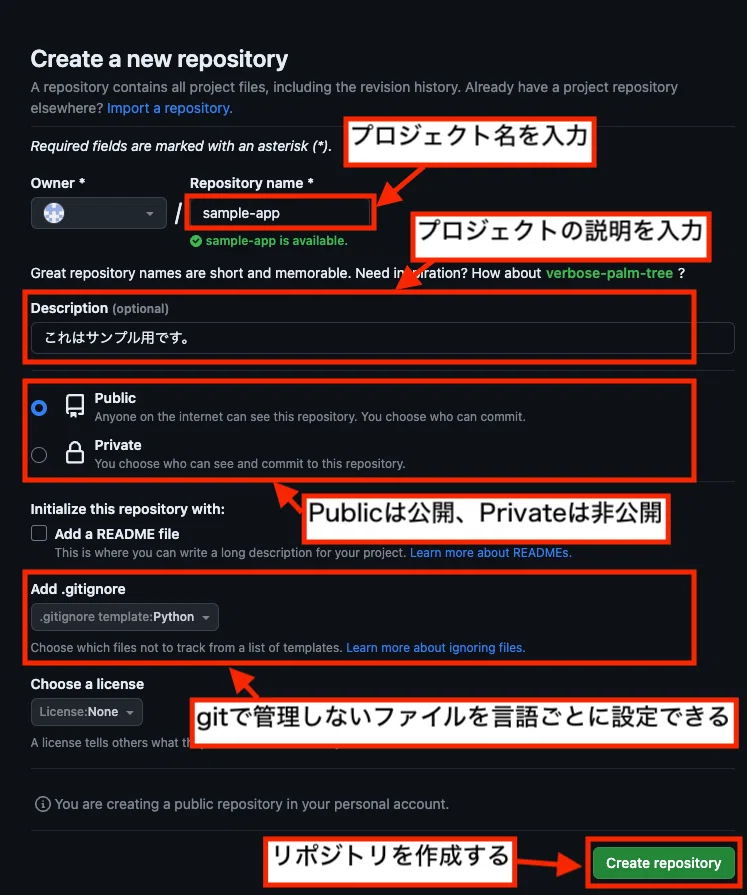The width and height of the screenshot is (747, 895).
Task: Click the Create repository button
Action: (x=663, y=862)
